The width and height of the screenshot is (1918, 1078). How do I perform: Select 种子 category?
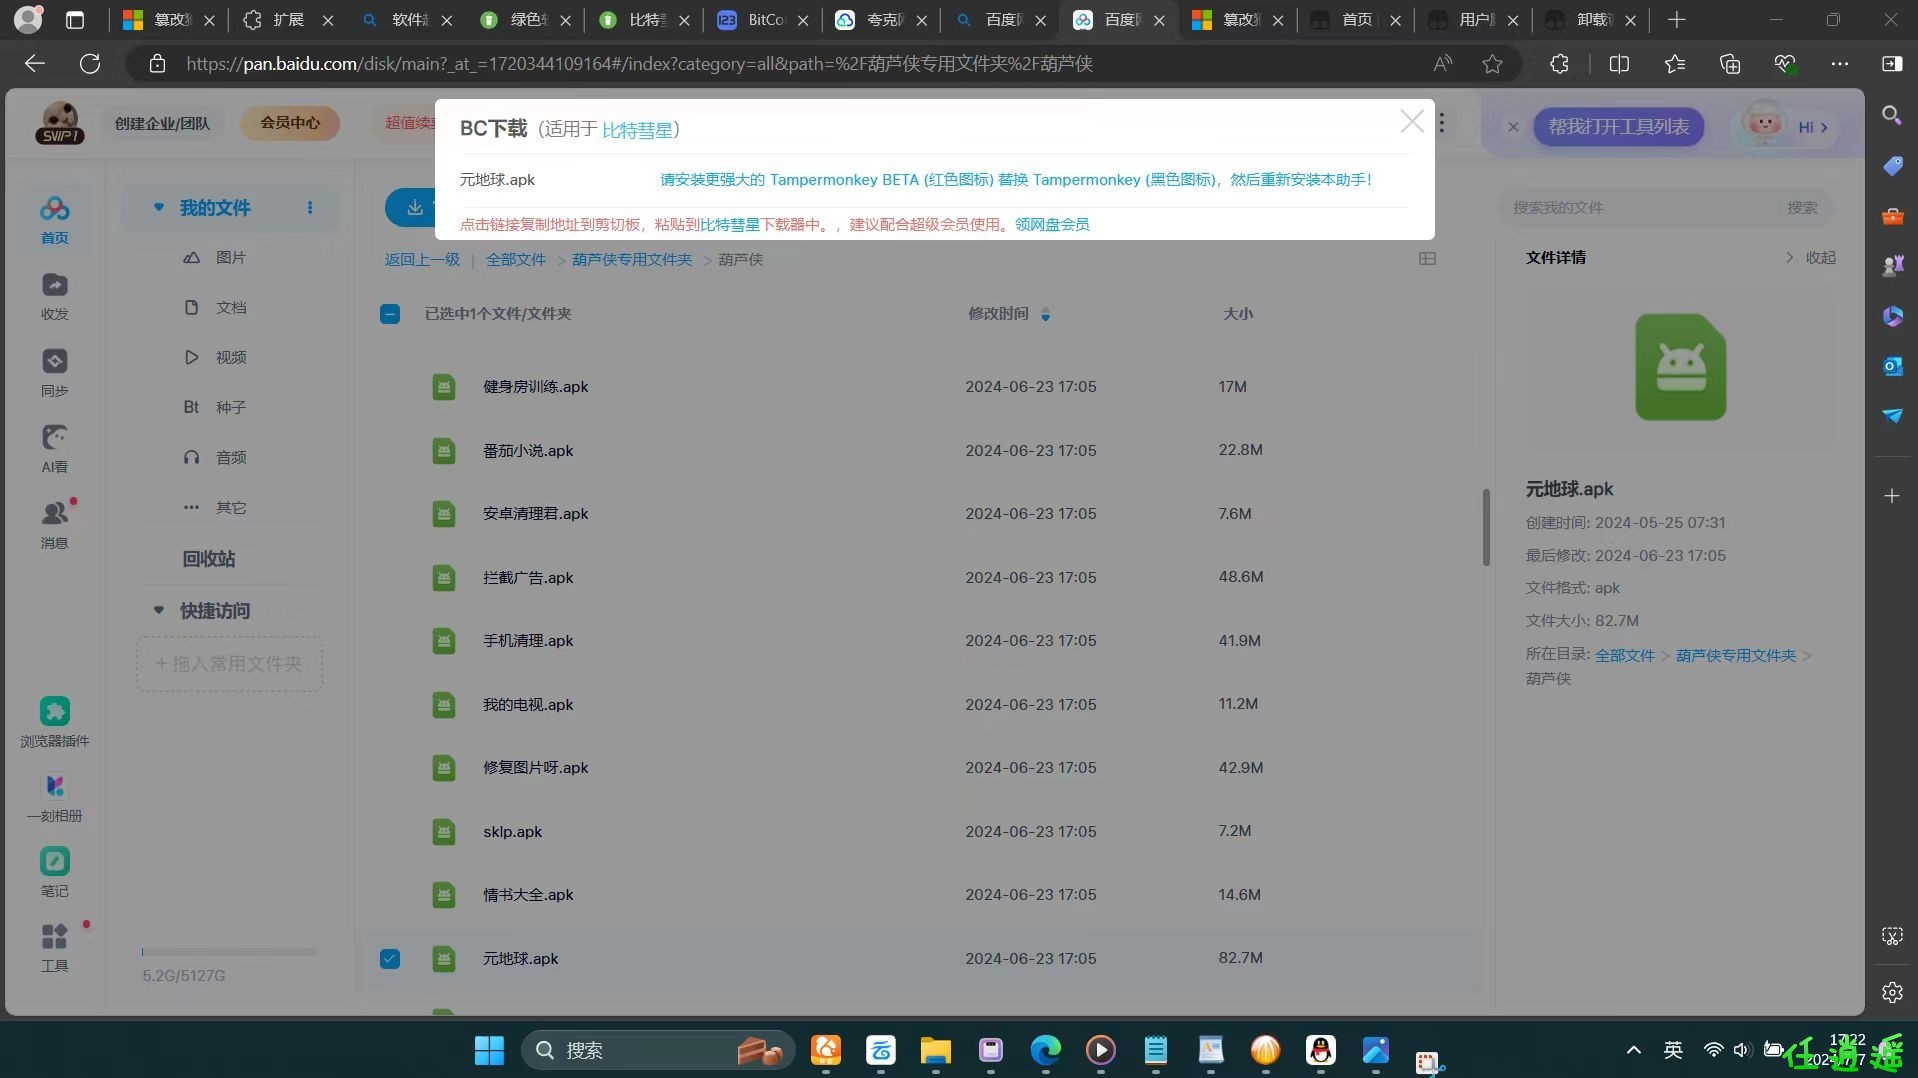tap(231, 408)
